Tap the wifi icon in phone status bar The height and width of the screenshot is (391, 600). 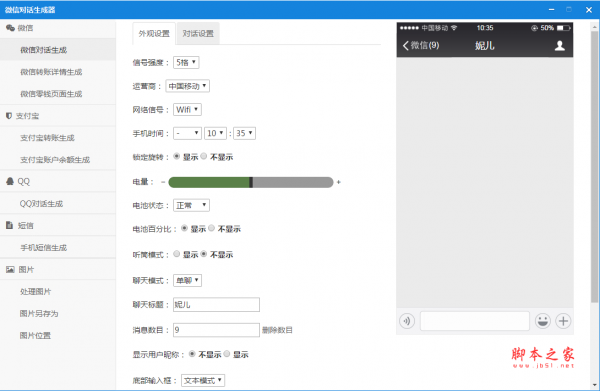click(x=454, y=28)
